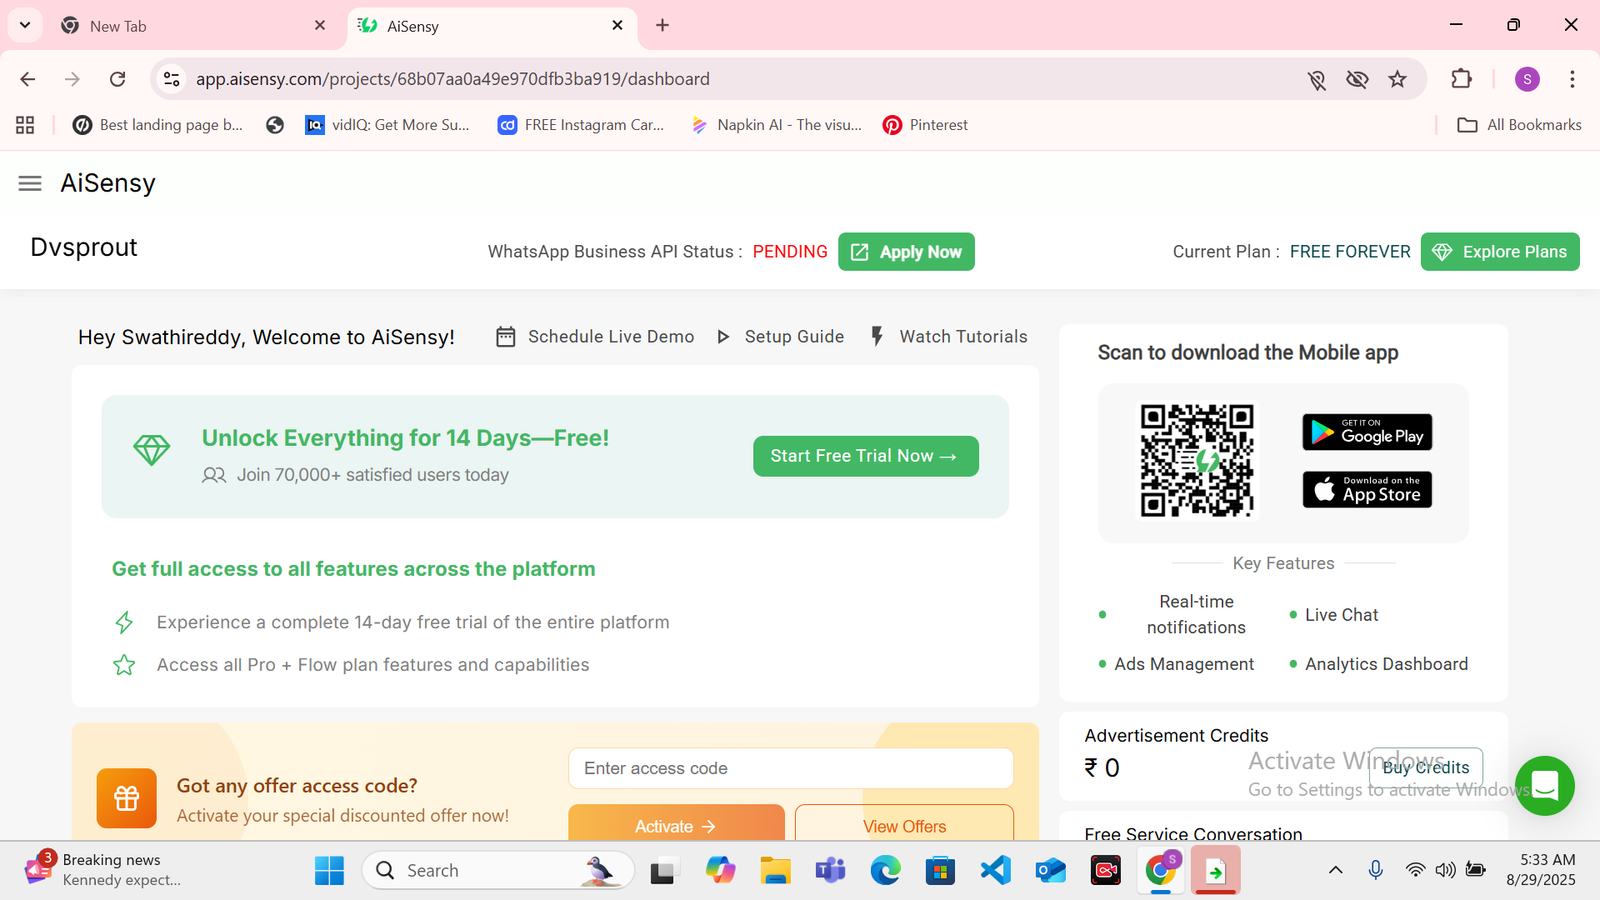Click Start Free Trial Now button
The width and height of the screenshot is (1600, 900).
[865, 456]
